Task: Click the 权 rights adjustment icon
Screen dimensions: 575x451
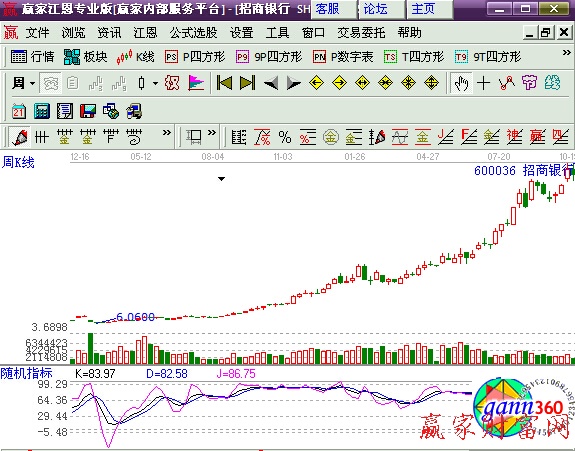Action: tap(172, 83)
